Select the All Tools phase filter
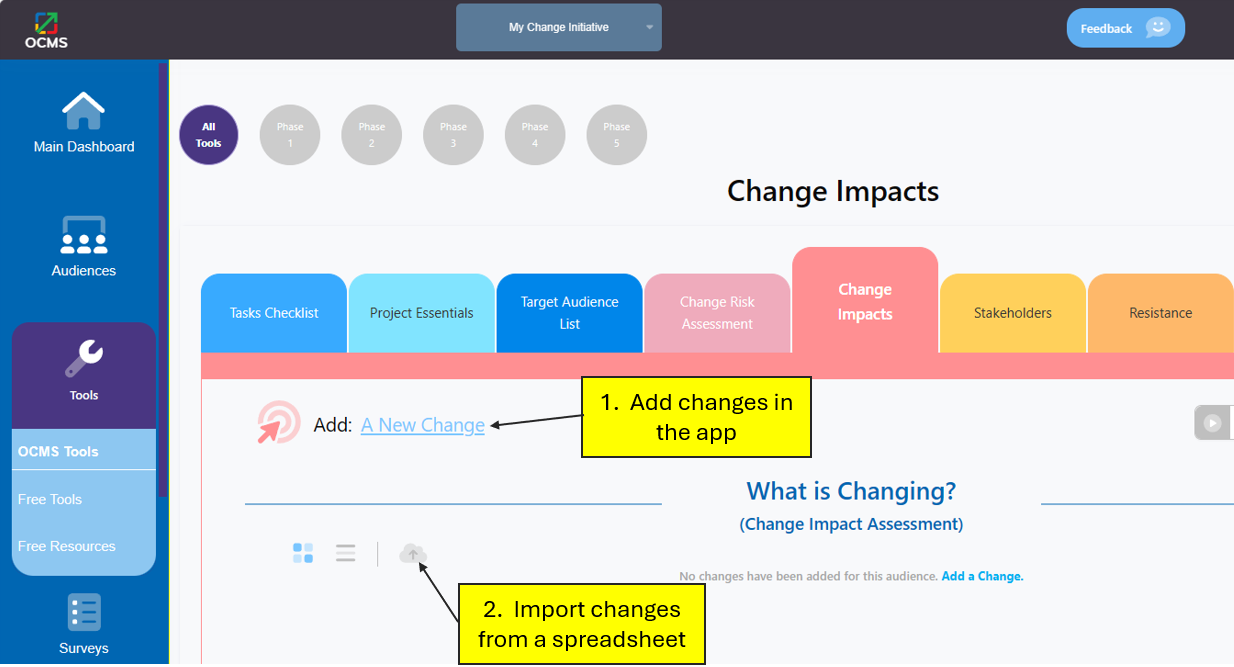This screenshot has height=667, width=1234. tap(209, 135)
